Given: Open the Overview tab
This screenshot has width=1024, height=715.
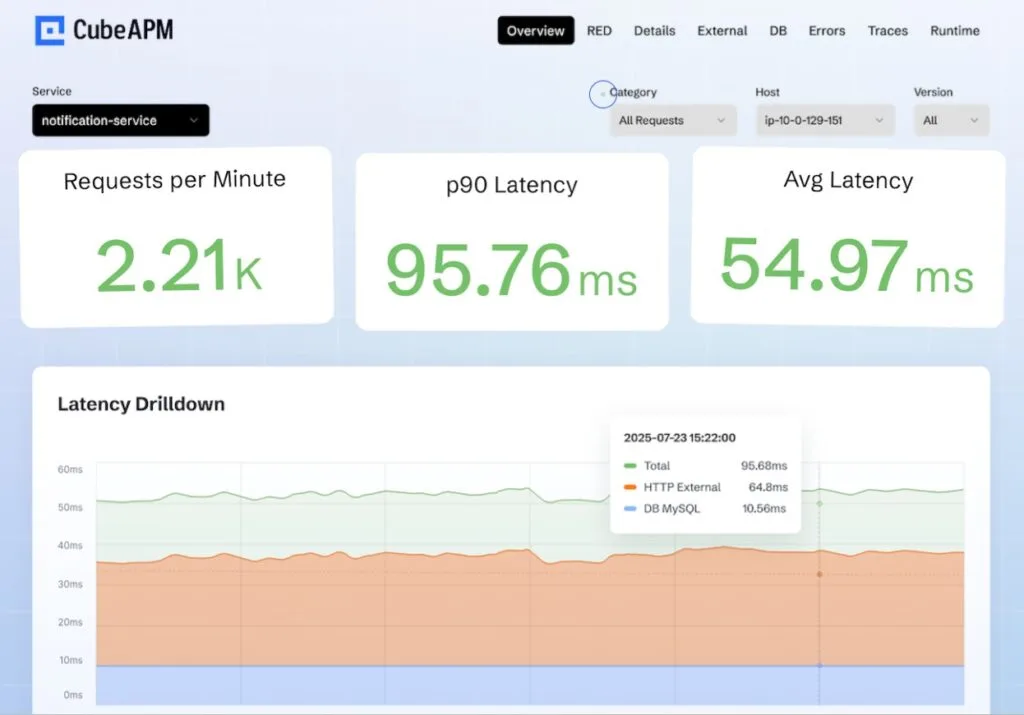Looking at the screenshot, I should pos(535,31).
